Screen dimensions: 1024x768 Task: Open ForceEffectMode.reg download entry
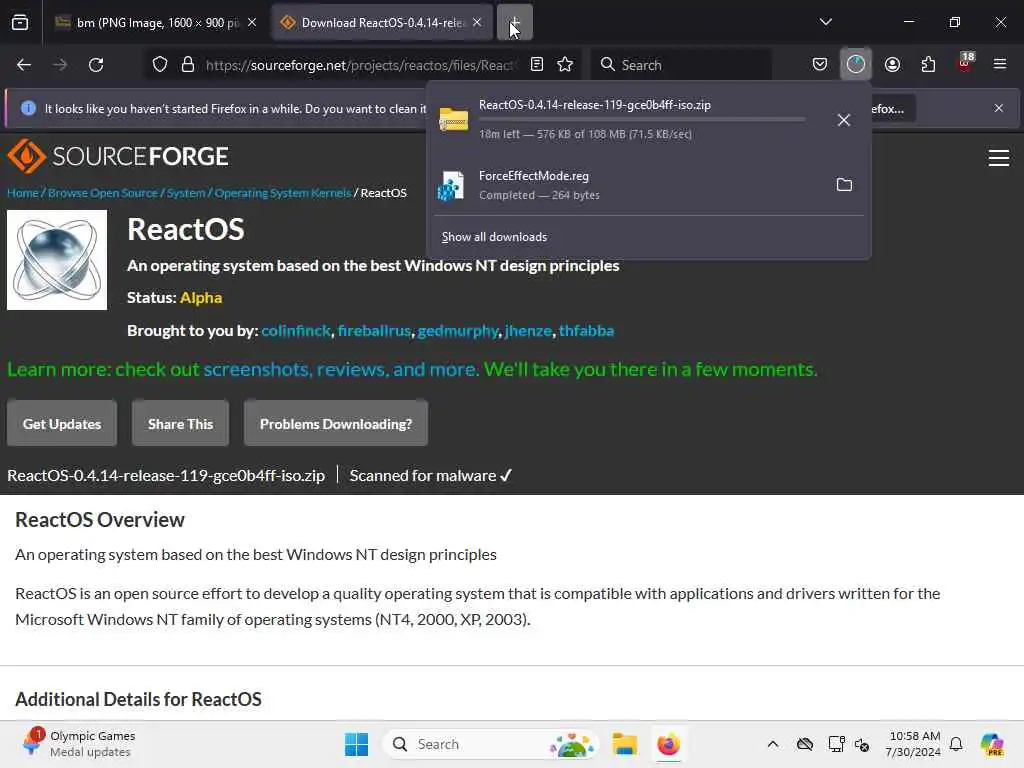tap(627, 185)
